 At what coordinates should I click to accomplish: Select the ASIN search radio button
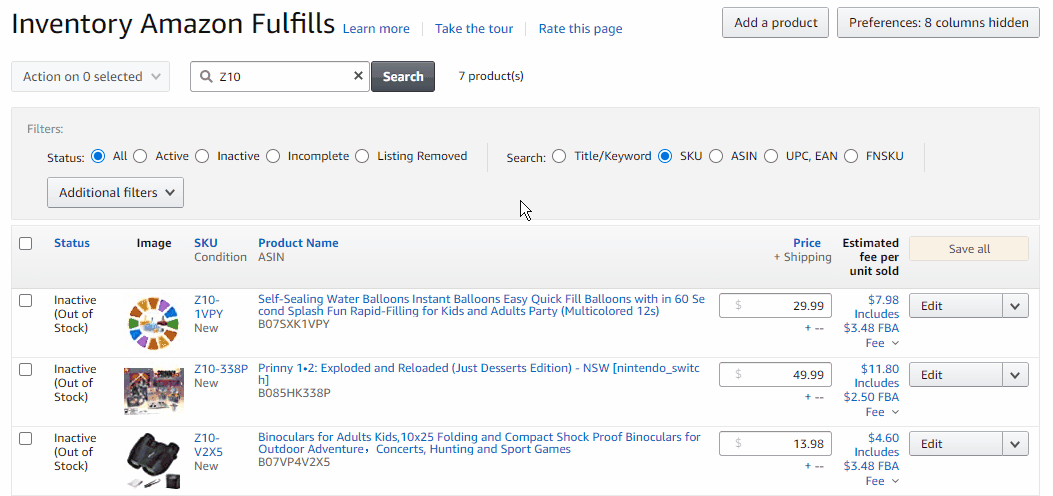point(716,156)
